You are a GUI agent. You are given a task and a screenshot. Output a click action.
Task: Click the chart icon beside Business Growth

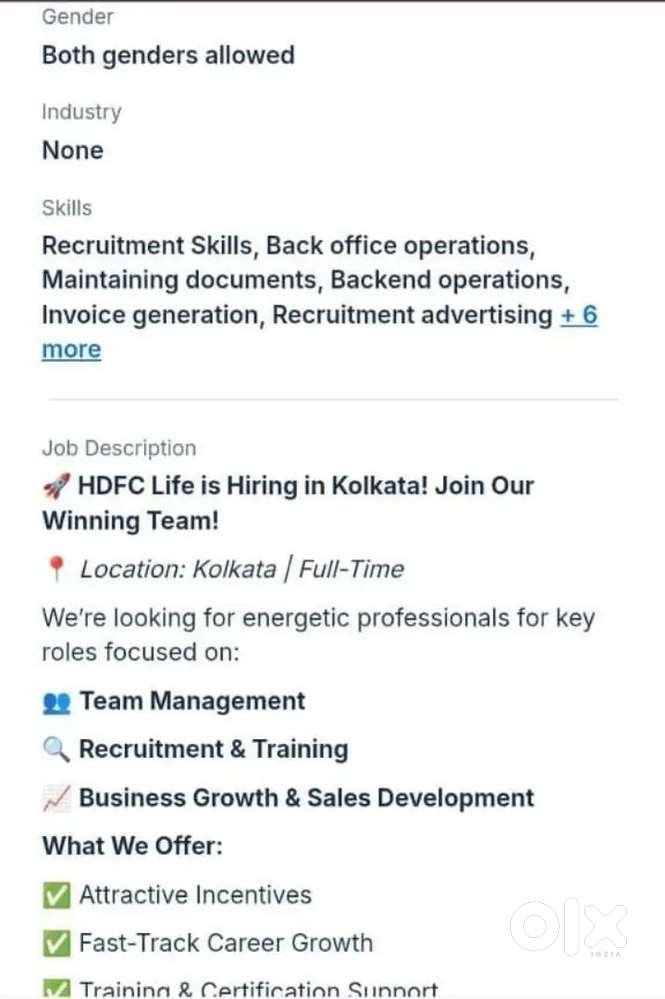pyautogui.click(x=57, y=798)
